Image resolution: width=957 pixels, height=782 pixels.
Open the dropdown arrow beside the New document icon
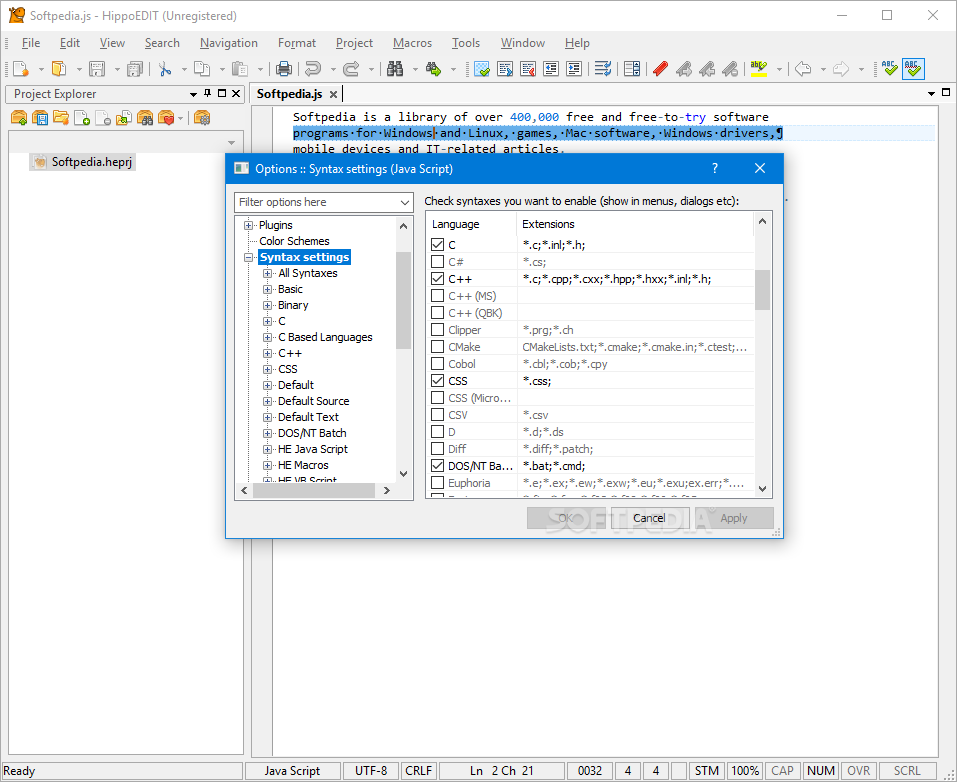pos(40,69)
